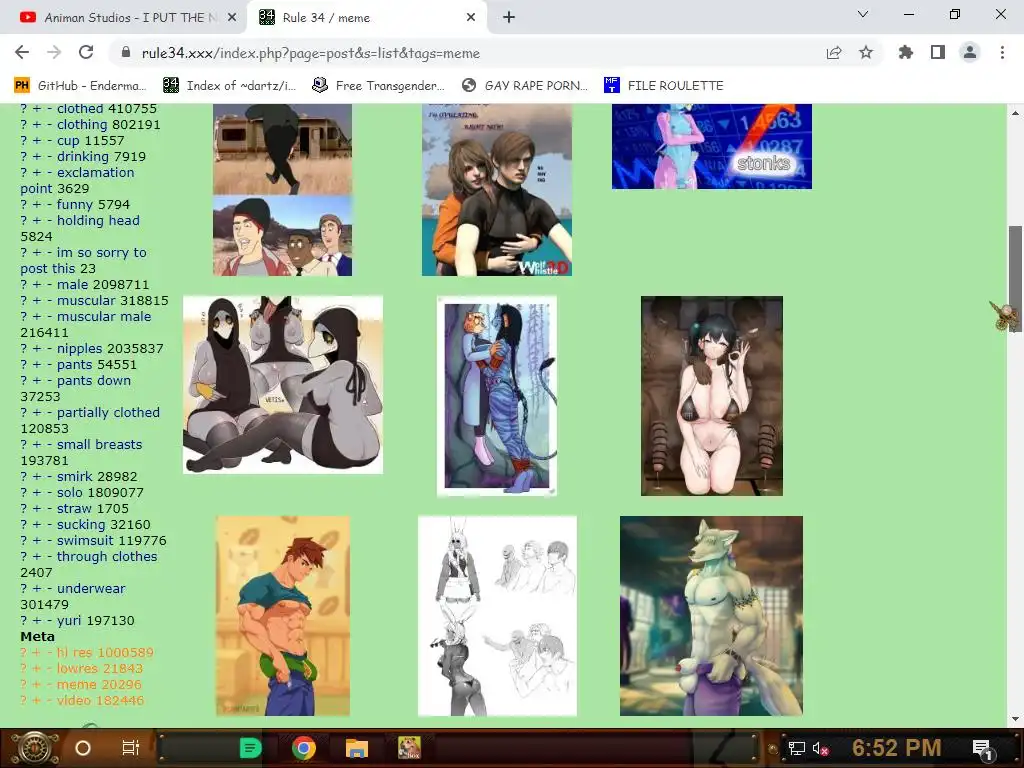
Task: Click the clothed tag link
Action: click(x=80, y=108)
